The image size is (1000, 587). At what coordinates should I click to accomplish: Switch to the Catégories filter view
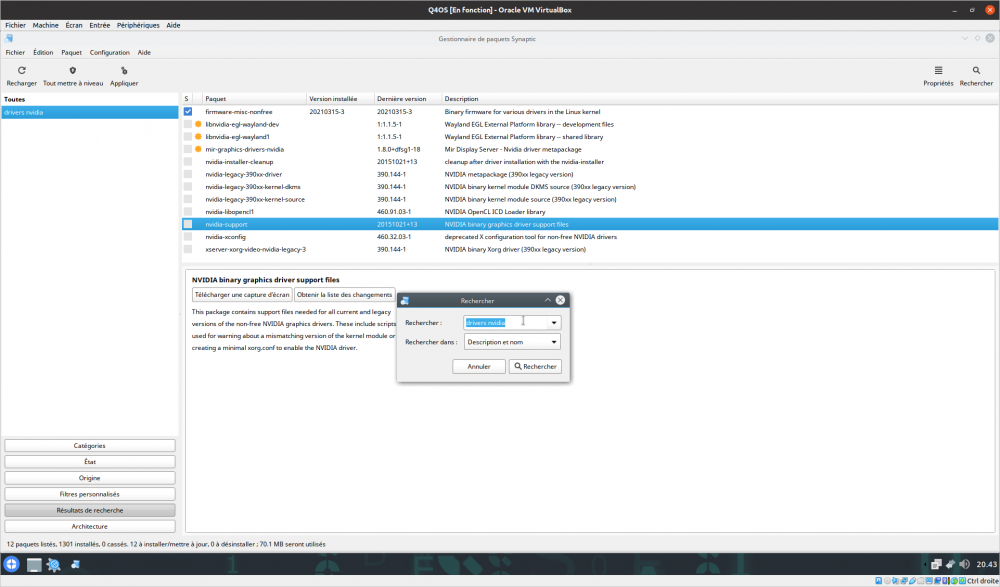point(90,445)
